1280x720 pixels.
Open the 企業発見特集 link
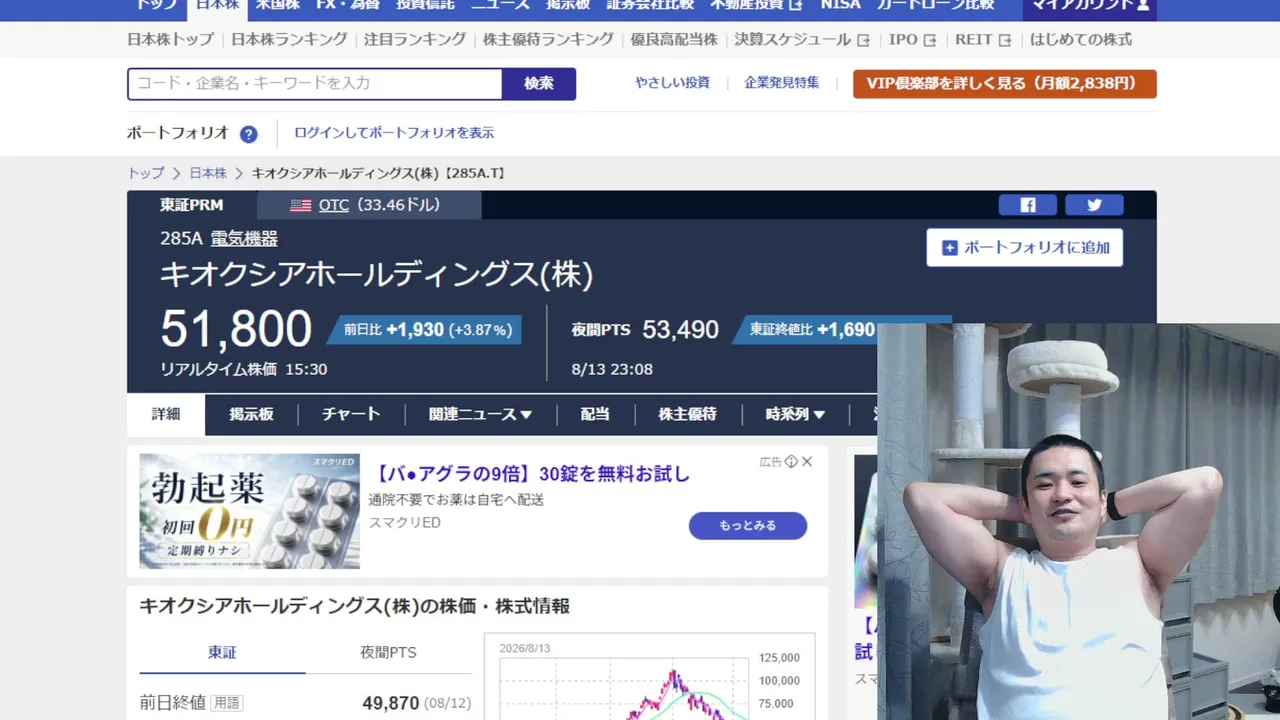(x=782, y=83)
